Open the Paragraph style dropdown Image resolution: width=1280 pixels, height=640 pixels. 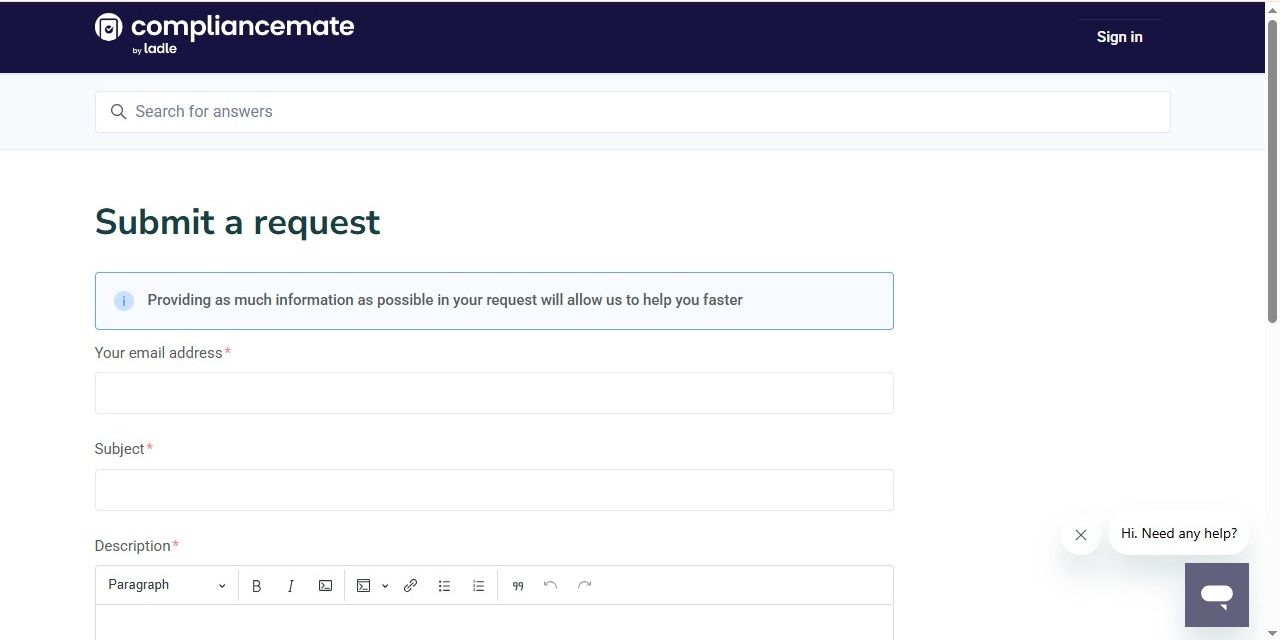click(x=165, y=585)
